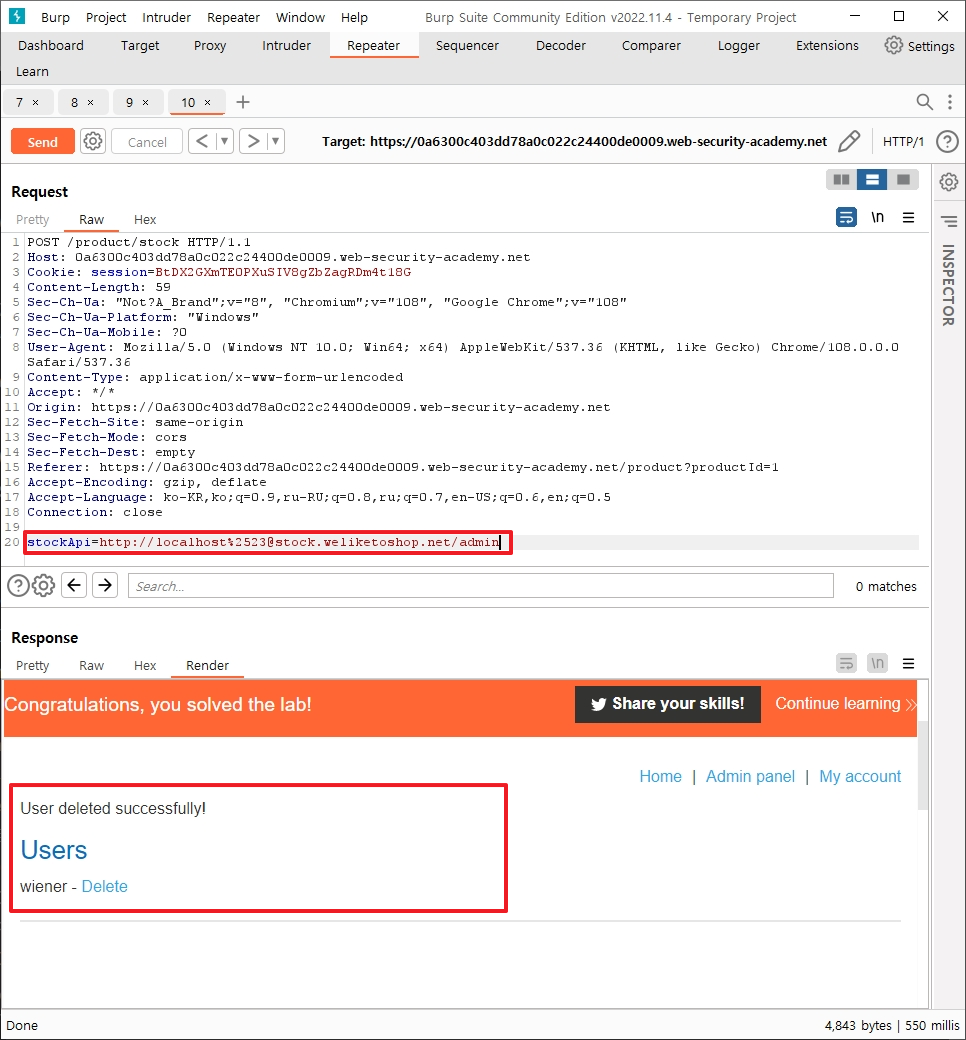Edit target with the pencil icon
Viewport: 966px width, 1040px height.
(x=849, y=141)
